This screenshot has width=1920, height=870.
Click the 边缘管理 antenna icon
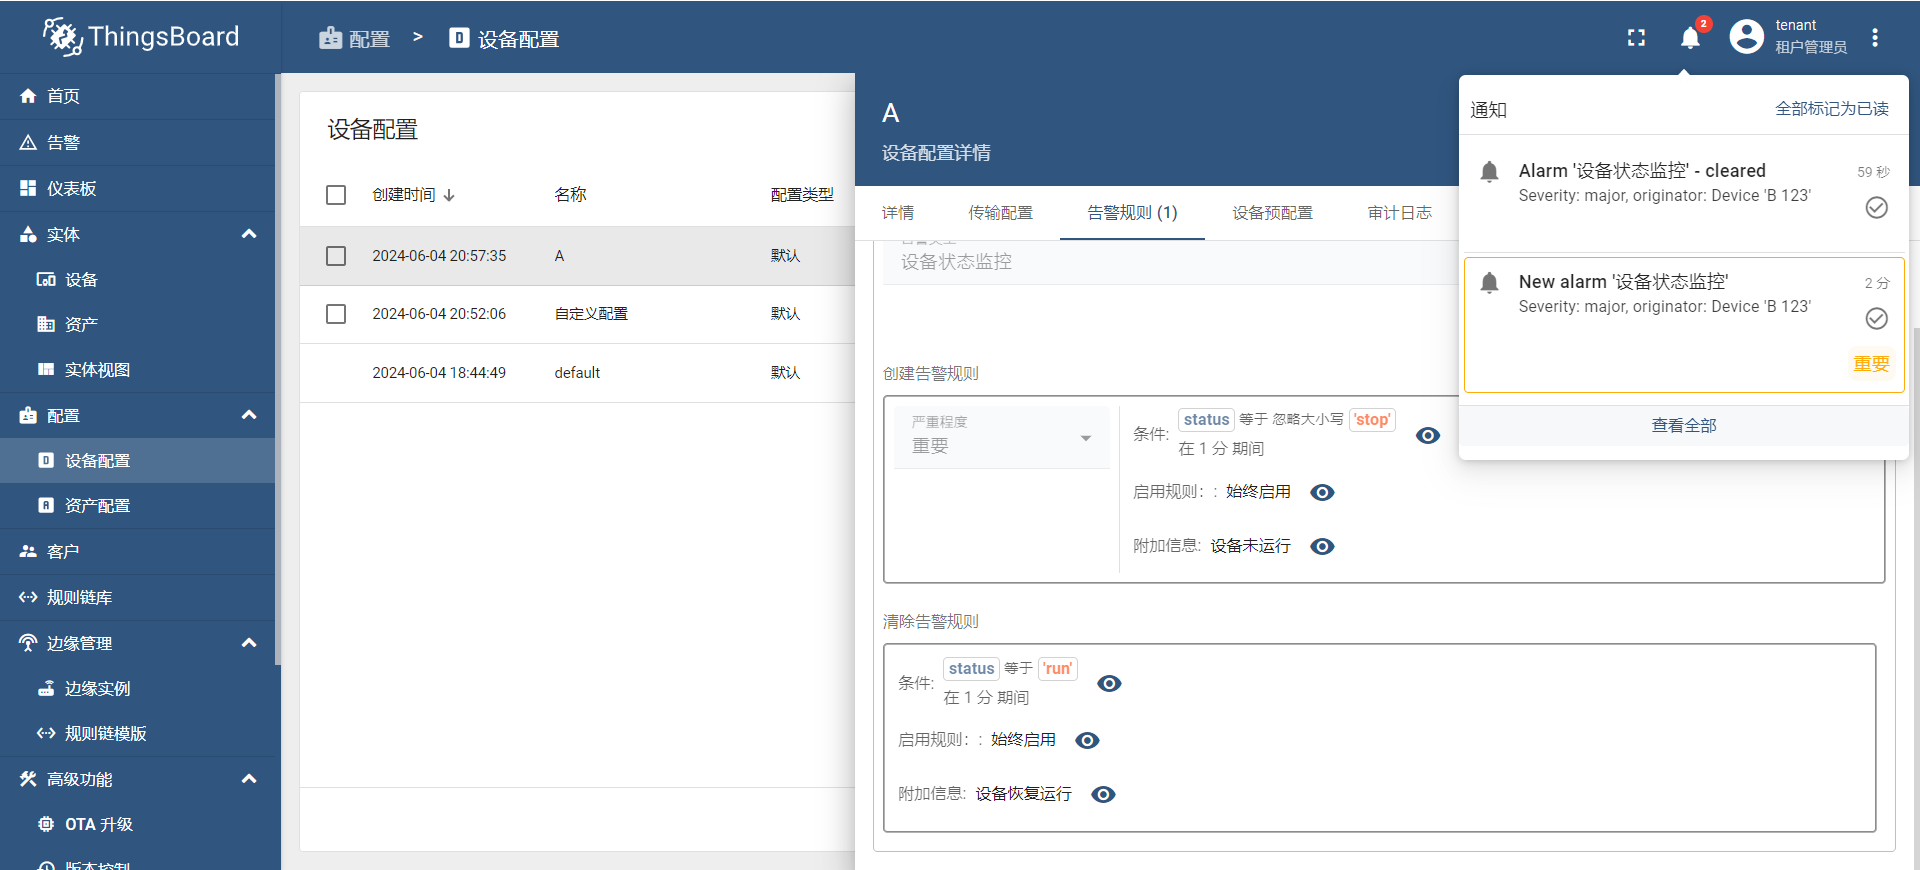[28, 643]
